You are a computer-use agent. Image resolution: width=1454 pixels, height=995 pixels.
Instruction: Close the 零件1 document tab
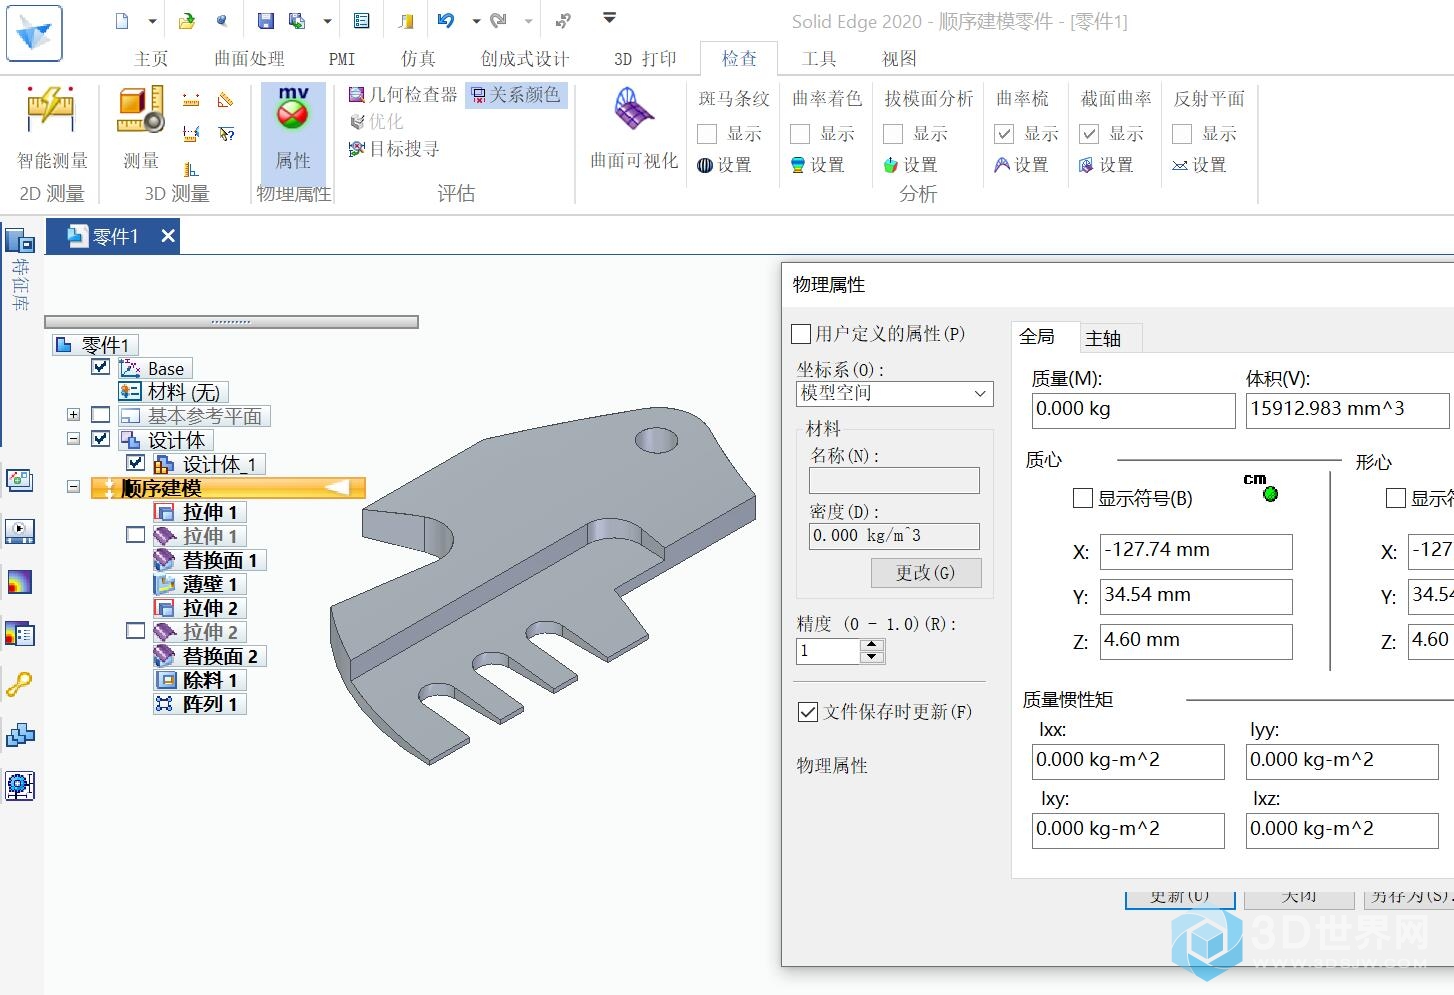coord(168,236)
